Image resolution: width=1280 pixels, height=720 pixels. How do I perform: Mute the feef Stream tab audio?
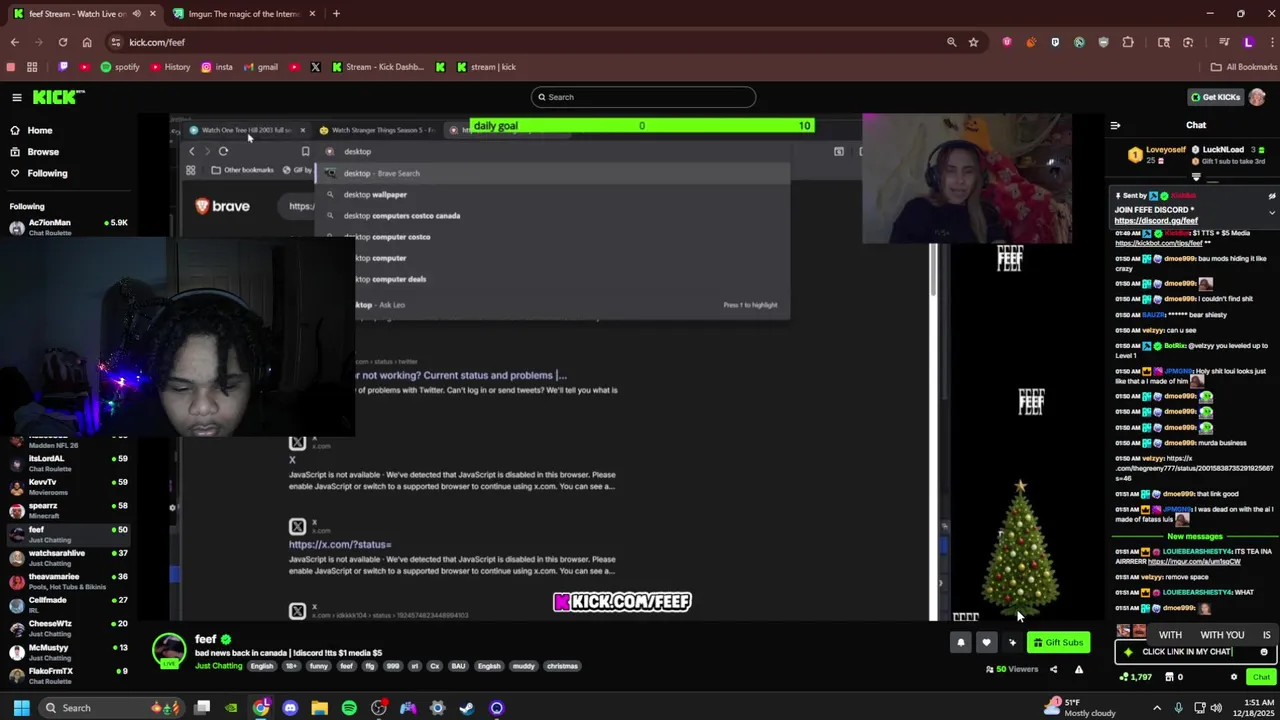(137, 14)
